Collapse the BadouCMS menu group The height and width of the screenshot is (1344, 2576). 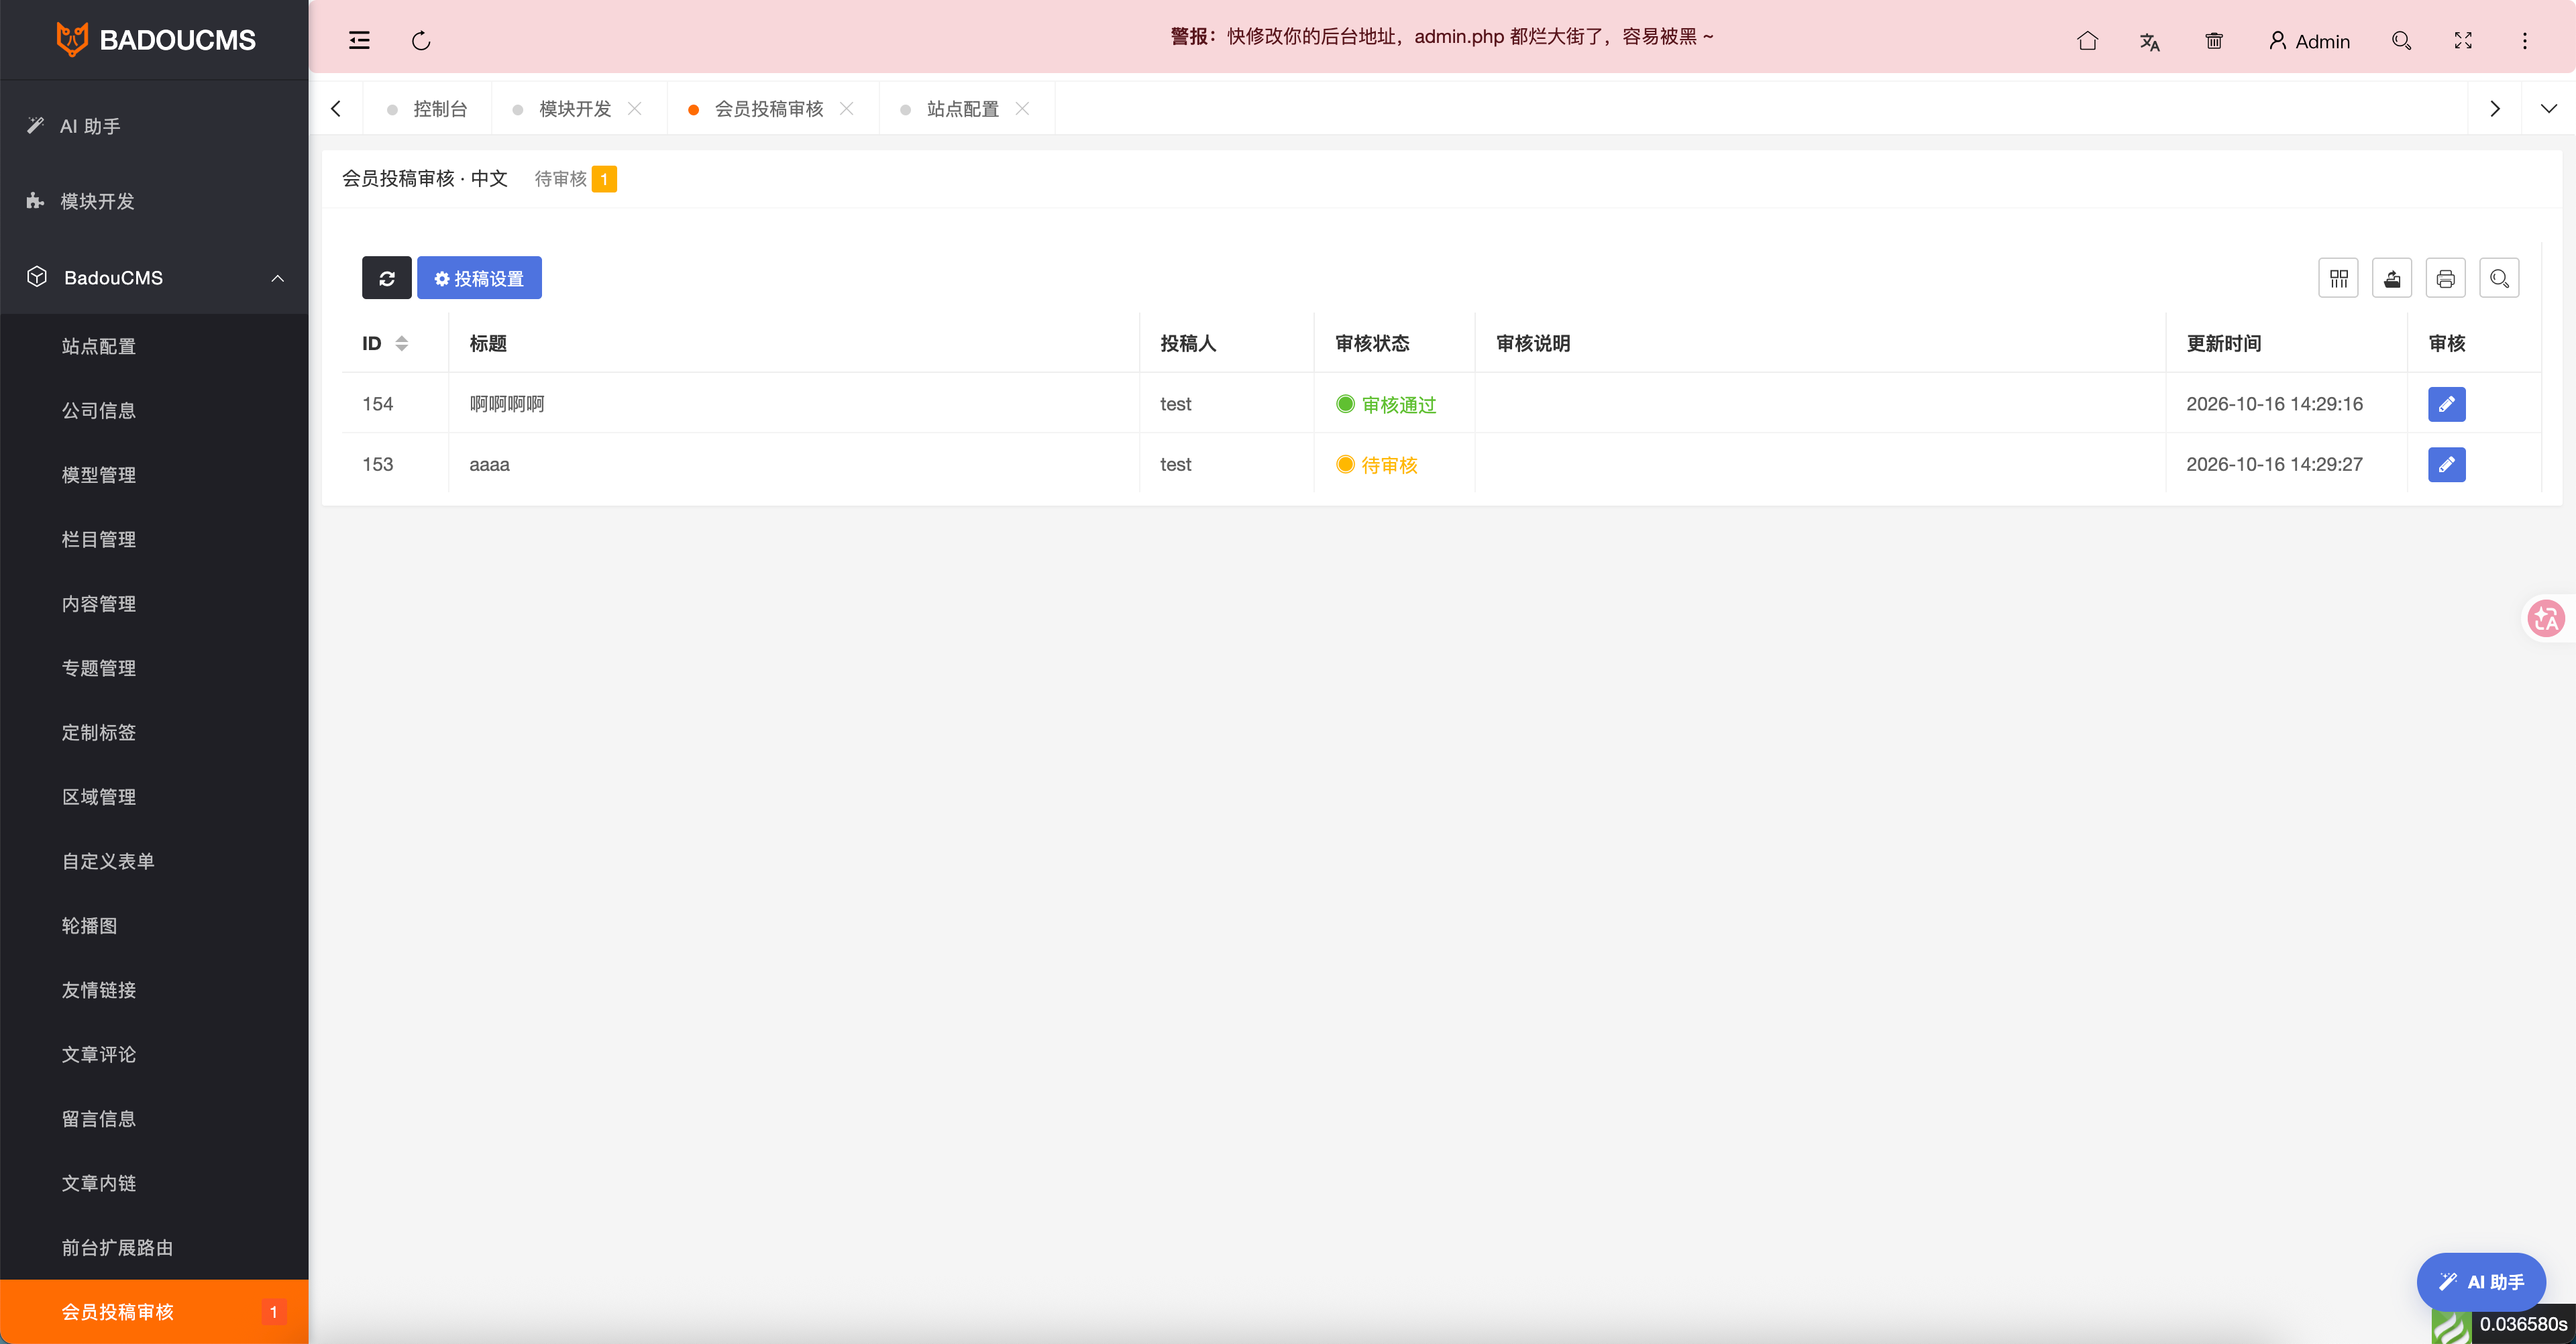(154, 278)
